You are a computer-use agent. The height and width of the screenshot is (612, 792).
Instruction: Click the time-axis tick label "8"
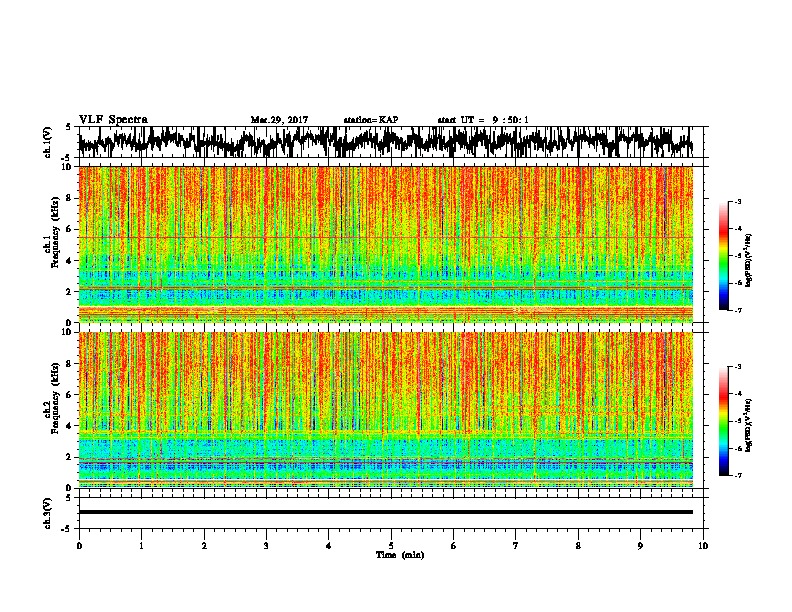[x=578, y=546]
